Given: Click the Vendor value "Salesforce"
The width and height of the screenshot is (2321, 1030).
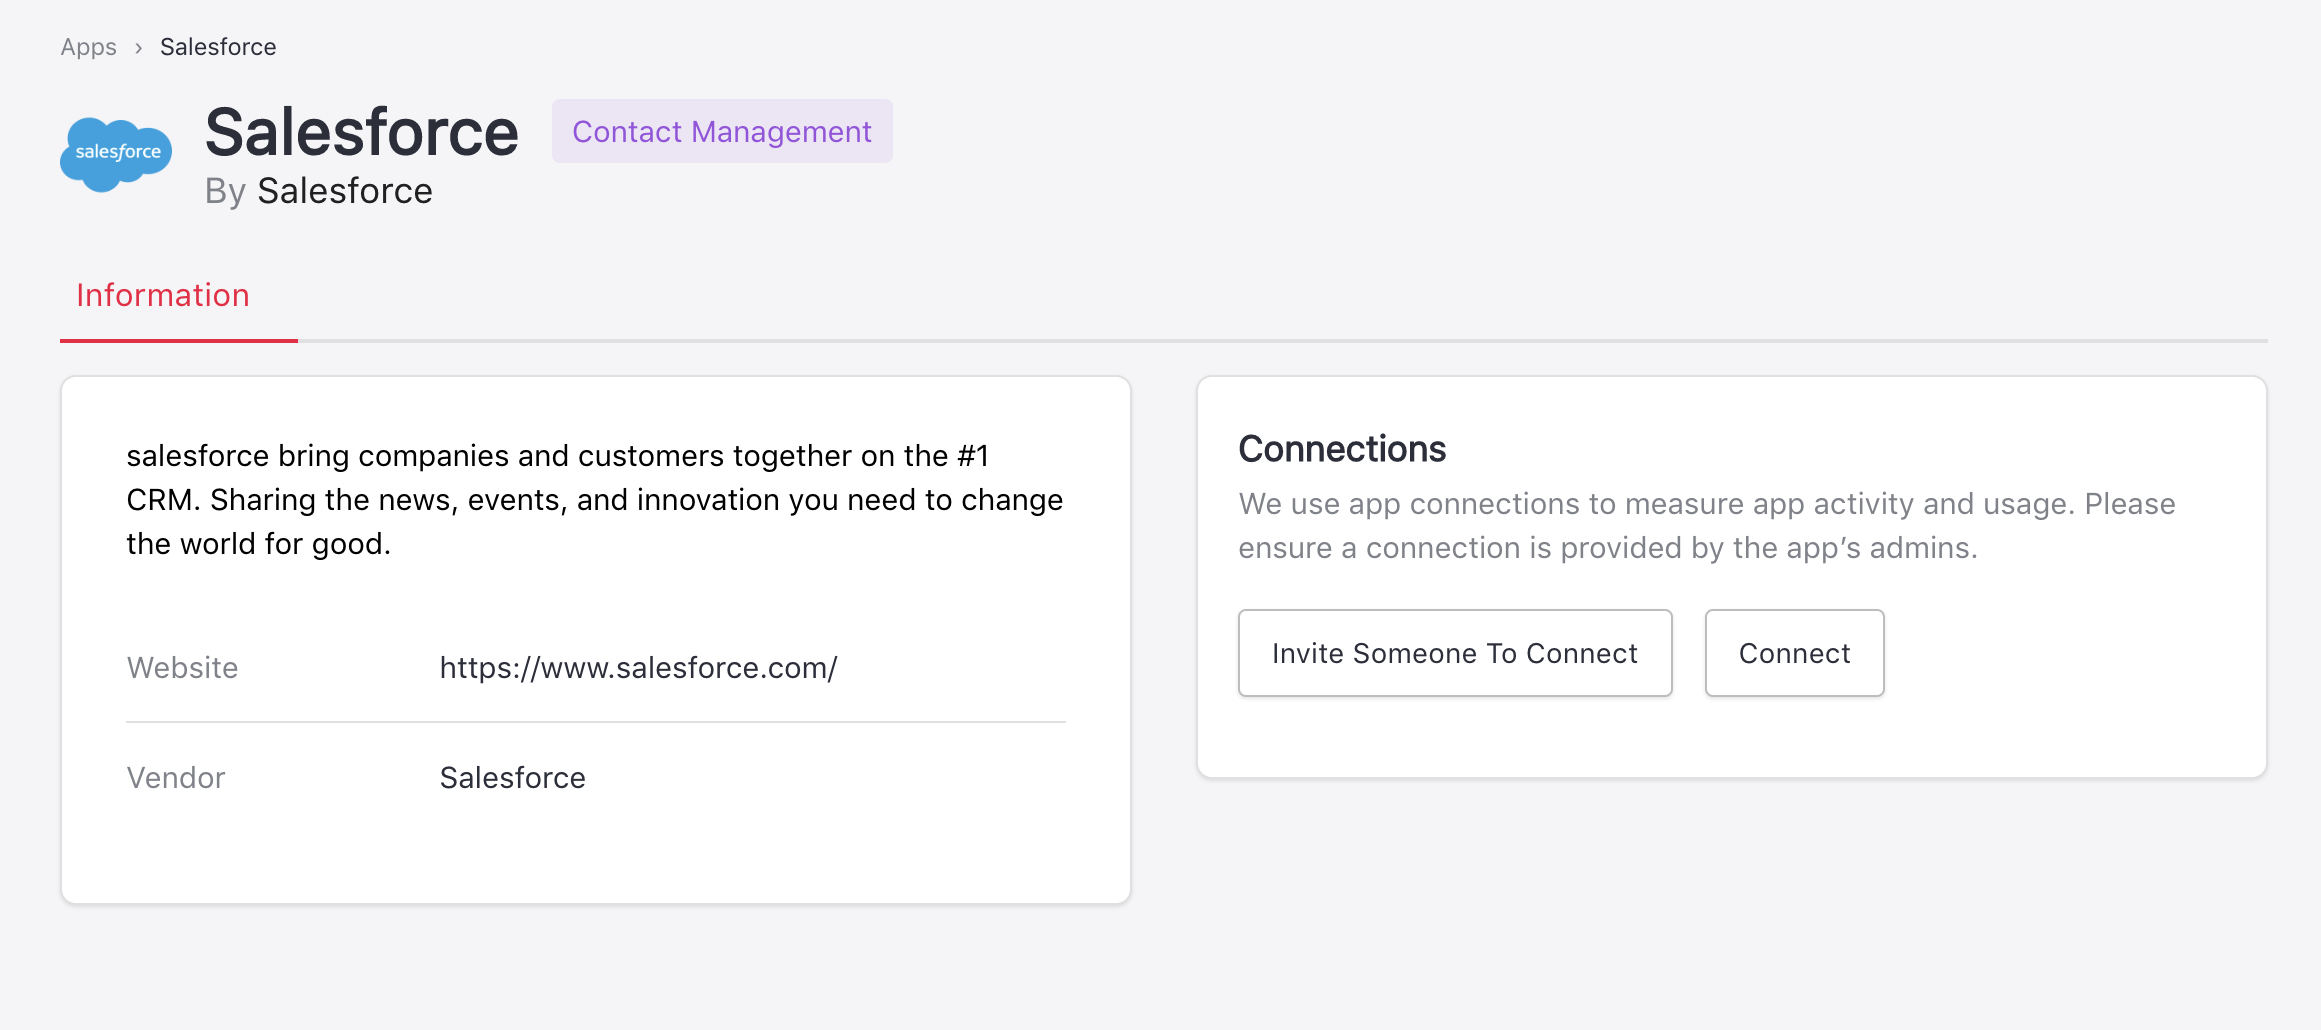Looking at the screenshot, I should [512, 778].
